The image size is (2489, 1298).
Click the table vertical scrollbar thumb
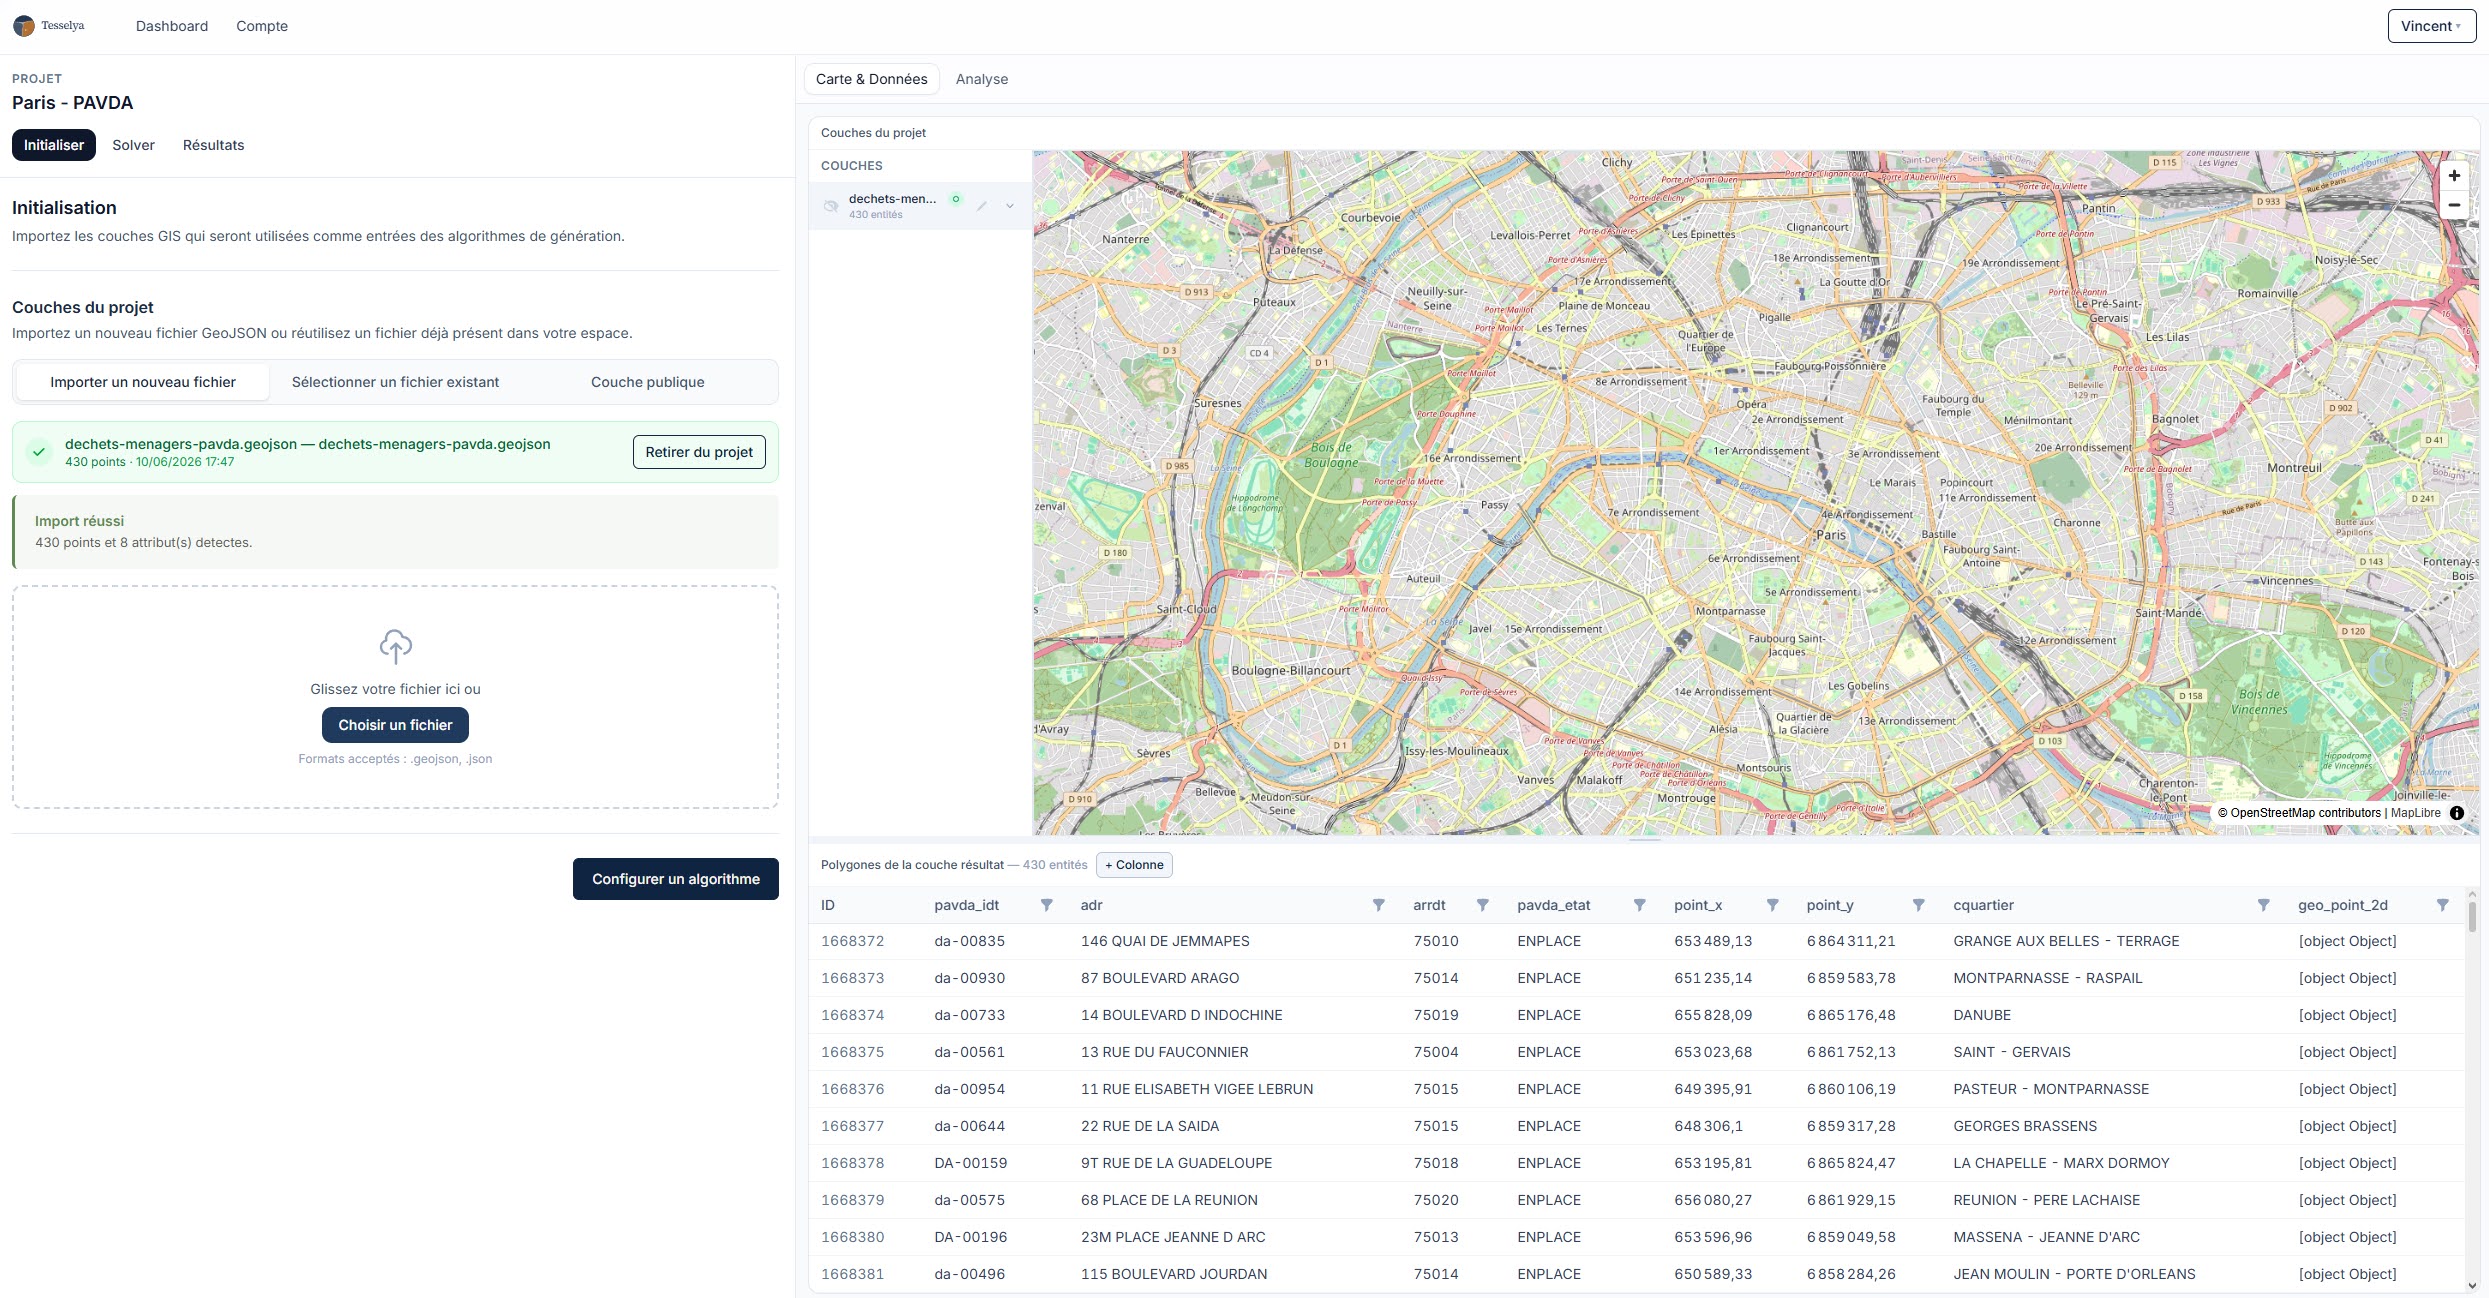pyautogui.click(x=2472, y=916)
